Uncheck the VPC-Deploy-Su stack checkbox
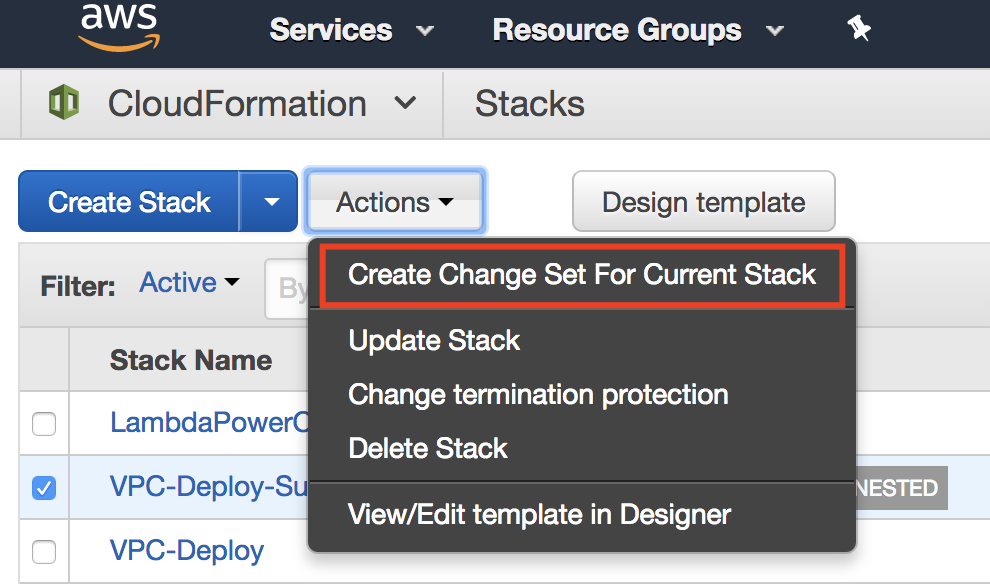 click(44, 488)
